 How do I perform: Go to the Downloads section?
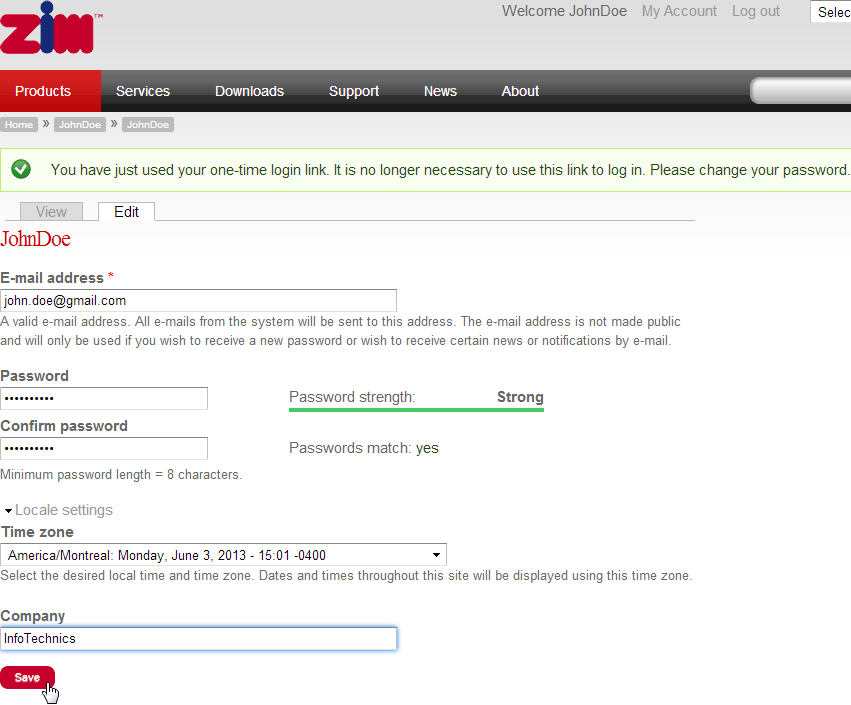click(249, 91)
